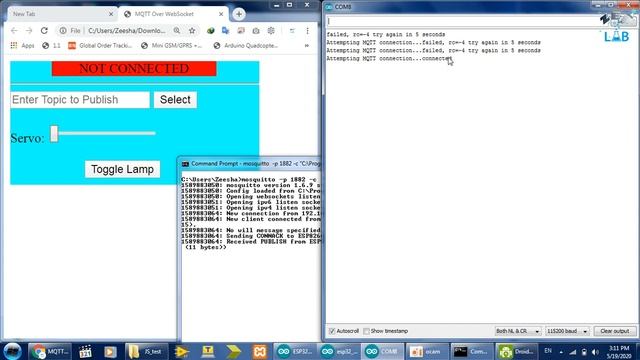Switch to the Command Prompt taskbar item
Image resolution: width=640 pixels, height=360 pixels.
pyautogui.click(x=471, y=351)
